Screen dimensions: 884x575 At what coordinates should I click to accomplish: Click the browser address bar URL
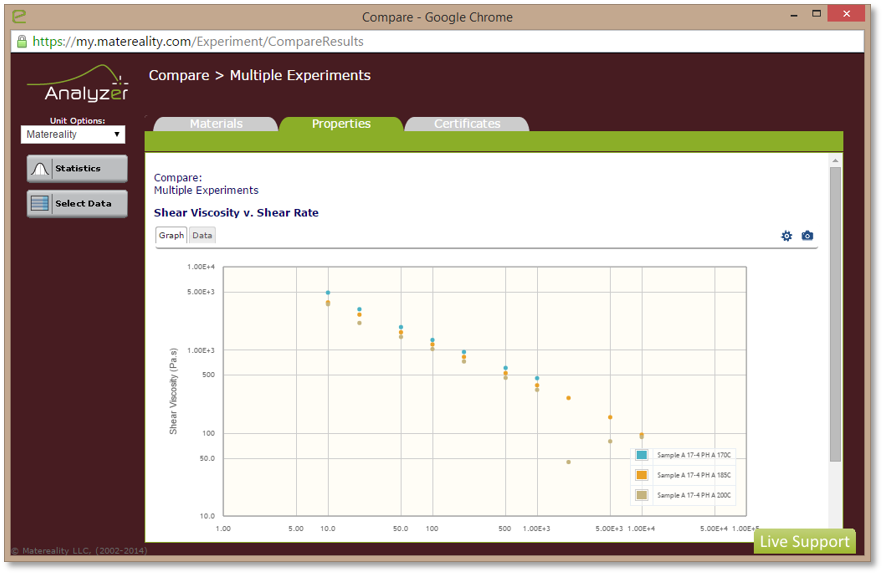point(198,41)
